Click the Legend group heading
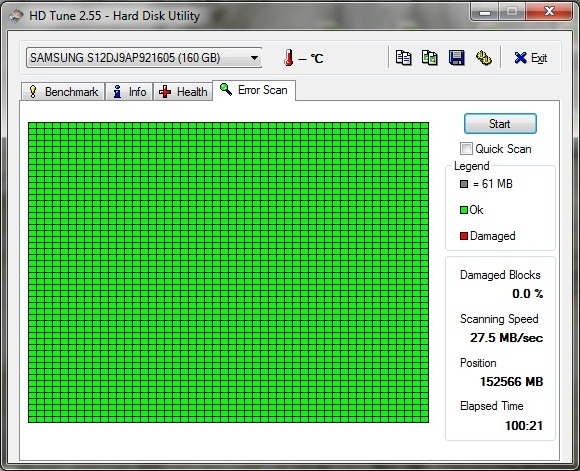Screen dimensions: 580x471 472,166
